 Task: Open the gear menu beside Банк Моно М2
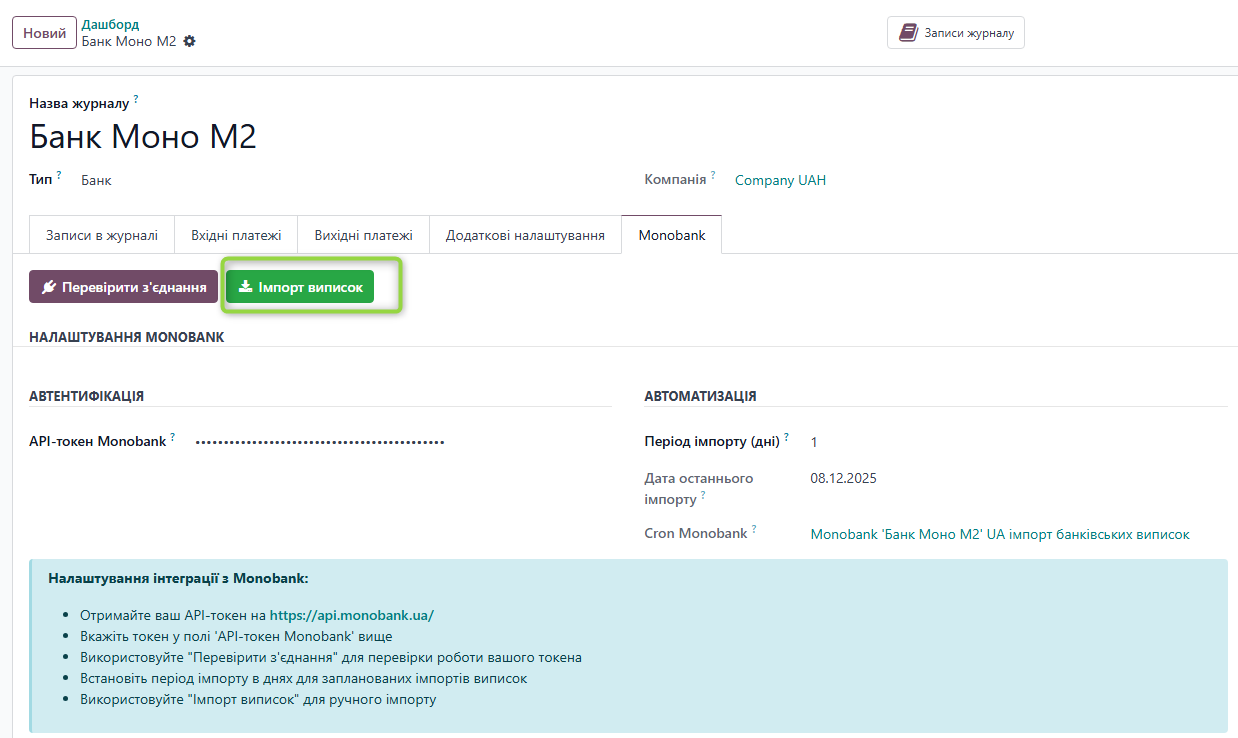[190, 41]
